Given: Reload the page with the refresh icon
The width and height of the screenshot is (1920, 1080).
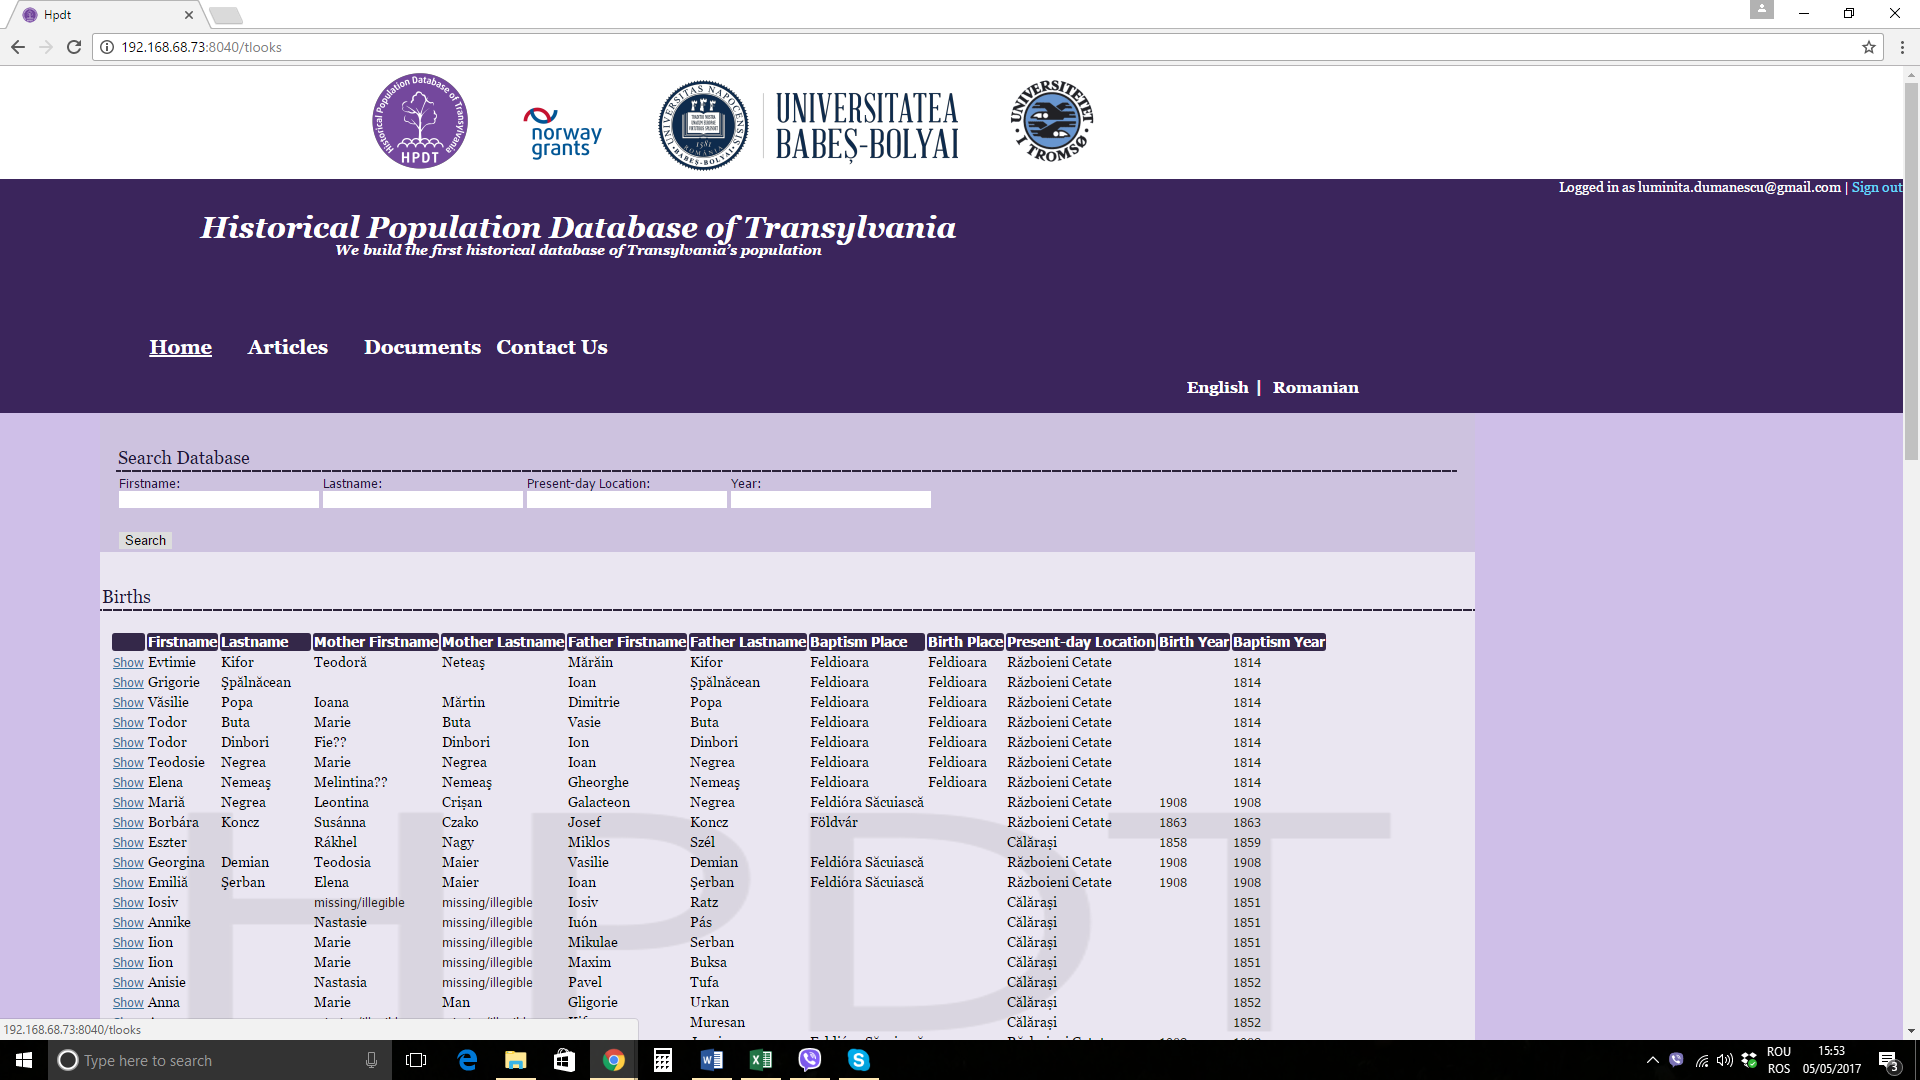Looking at the screenshot, I should coord(74,47).
